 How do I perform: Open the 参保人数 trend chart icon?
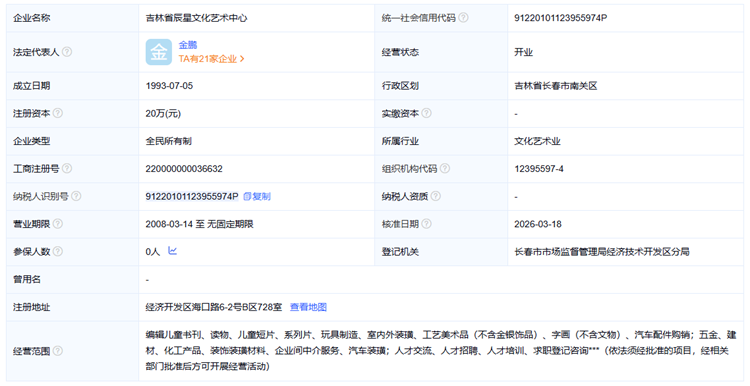[x=173, y=251]
